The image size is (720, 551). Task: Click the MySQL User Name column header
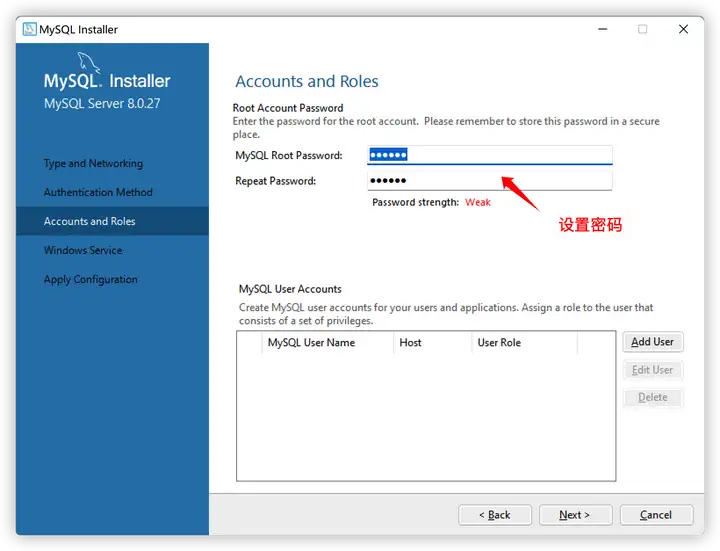[327, 343]
